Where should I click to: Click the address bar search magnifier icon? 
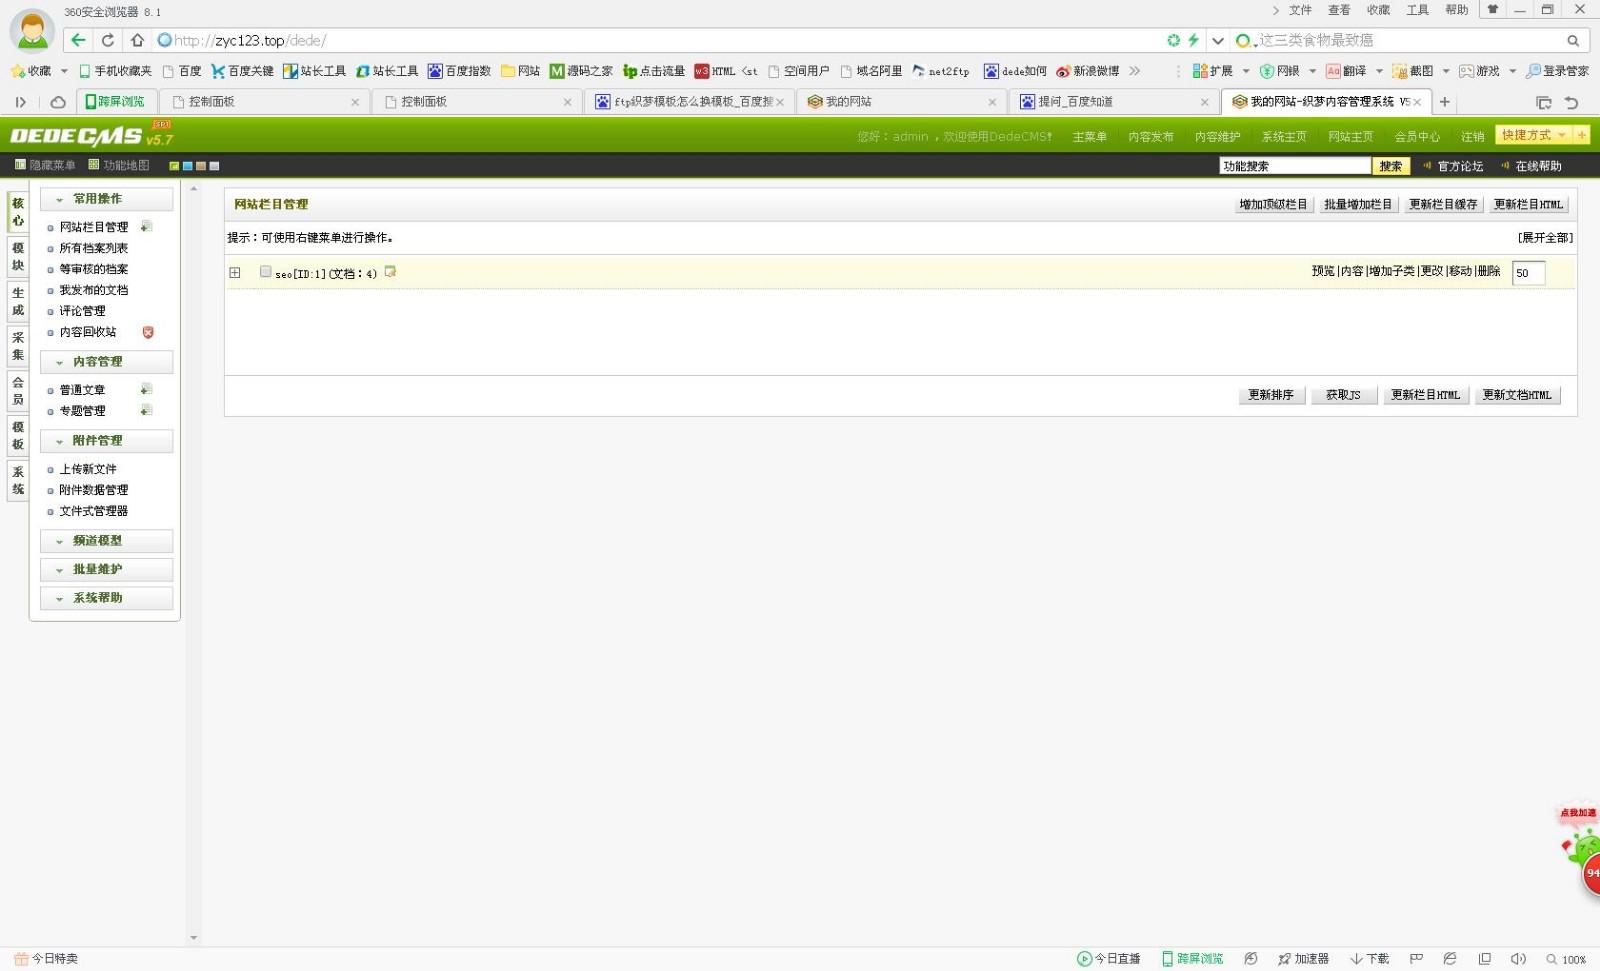click(1573, 41)
